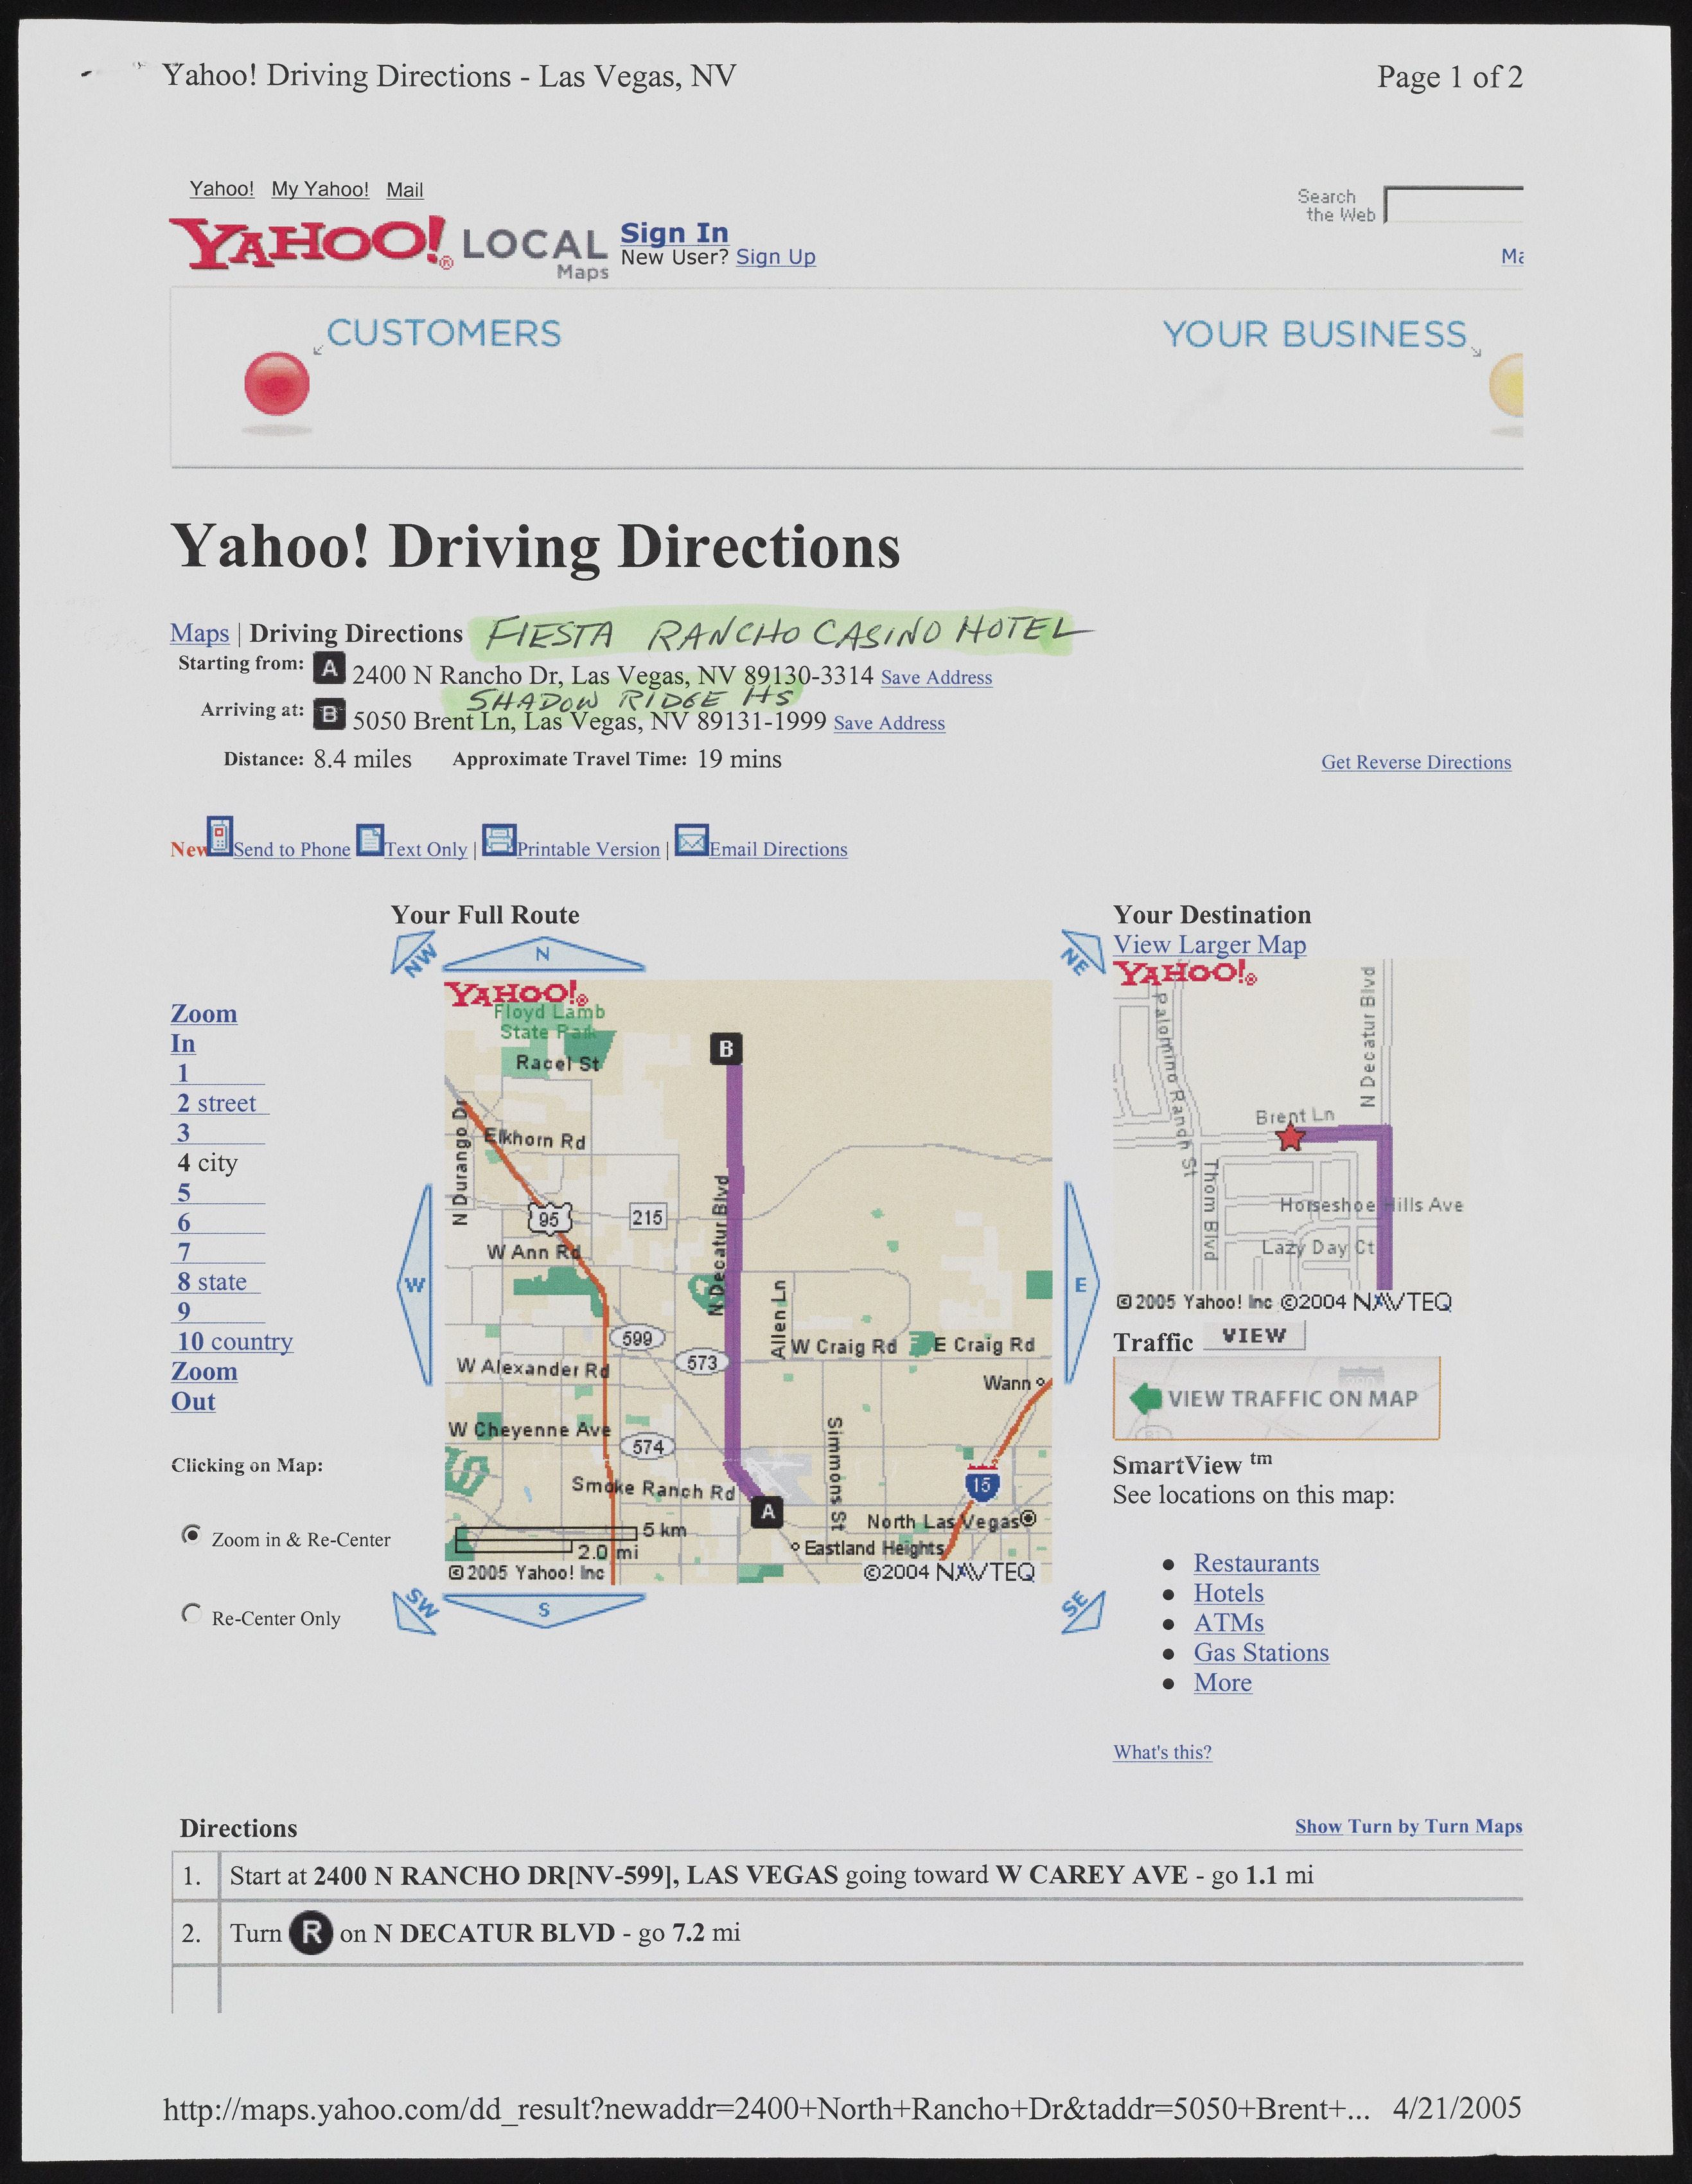This screenshot has width=1692, height=2184.
Task: Click the Email Directions envelope icon
Action: (692, 840)
